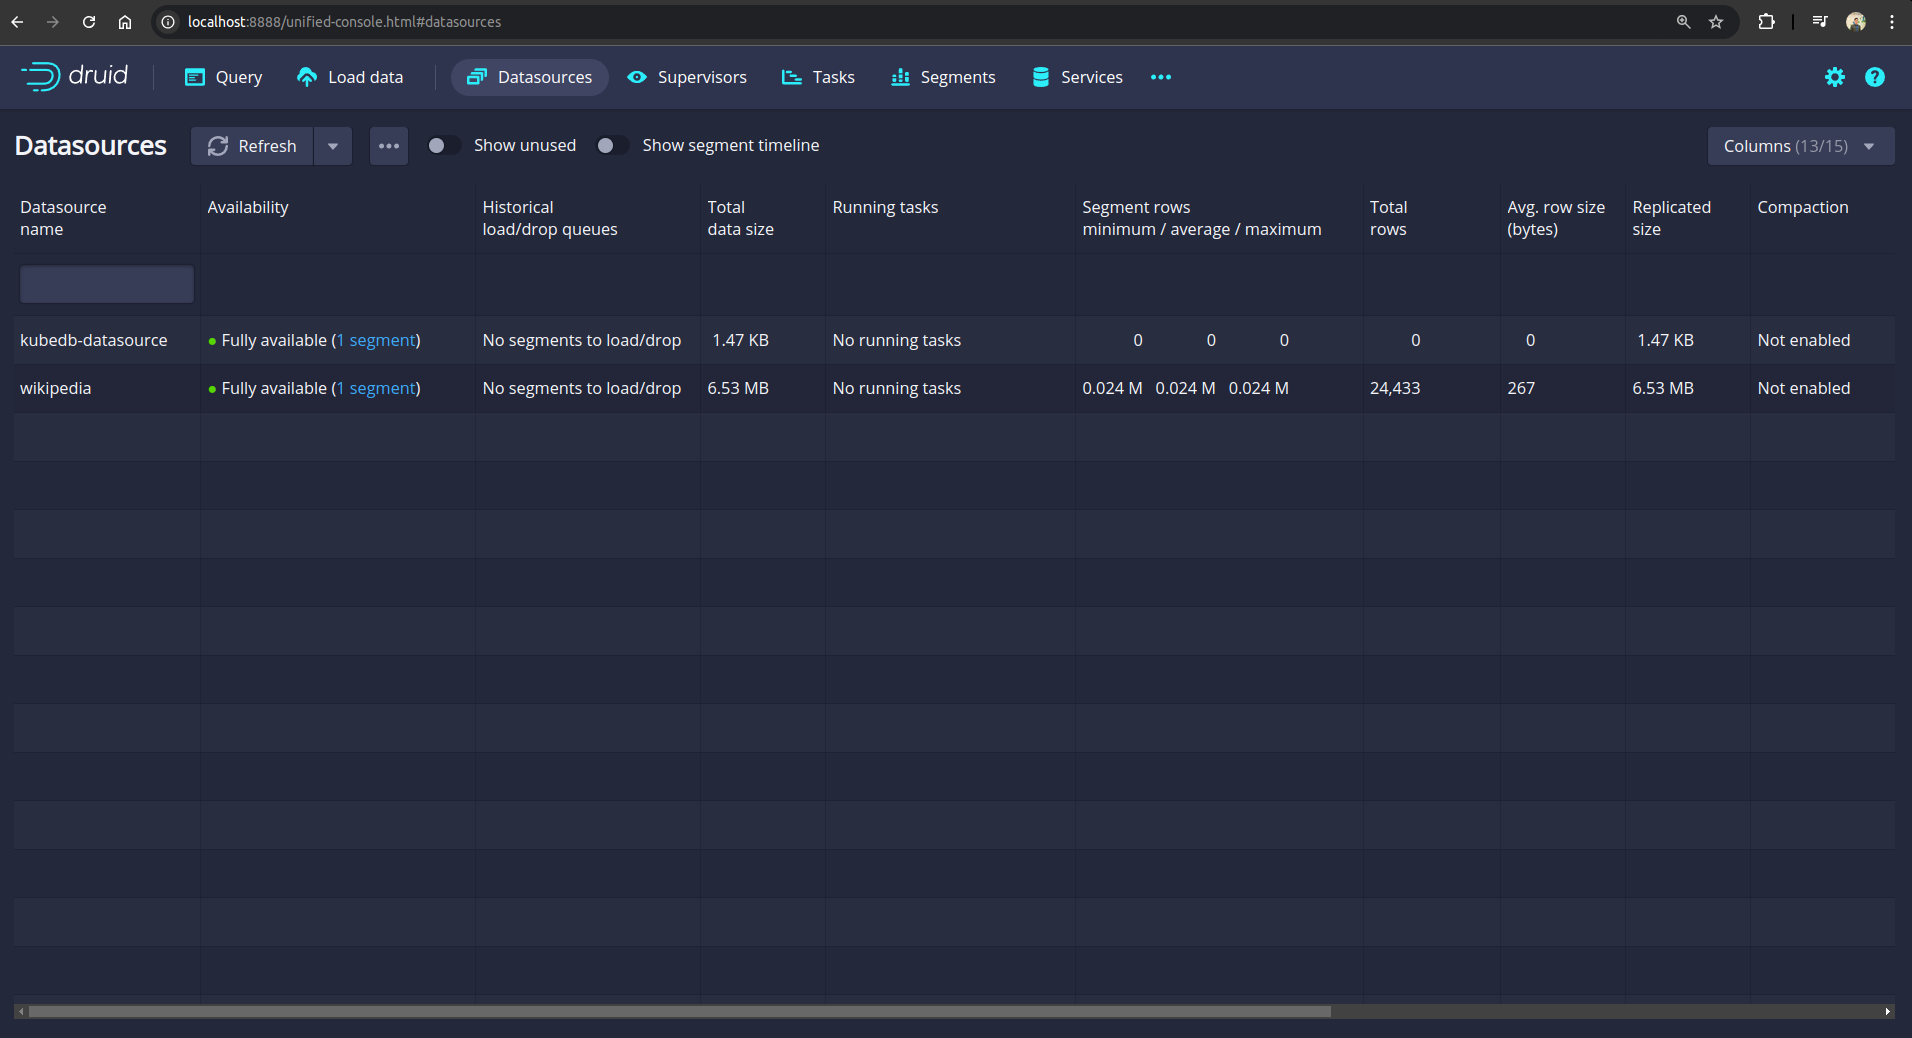Focus the Datasource name filter field
This screenshot has width=1912, height=1038.
tap(107, 284)
